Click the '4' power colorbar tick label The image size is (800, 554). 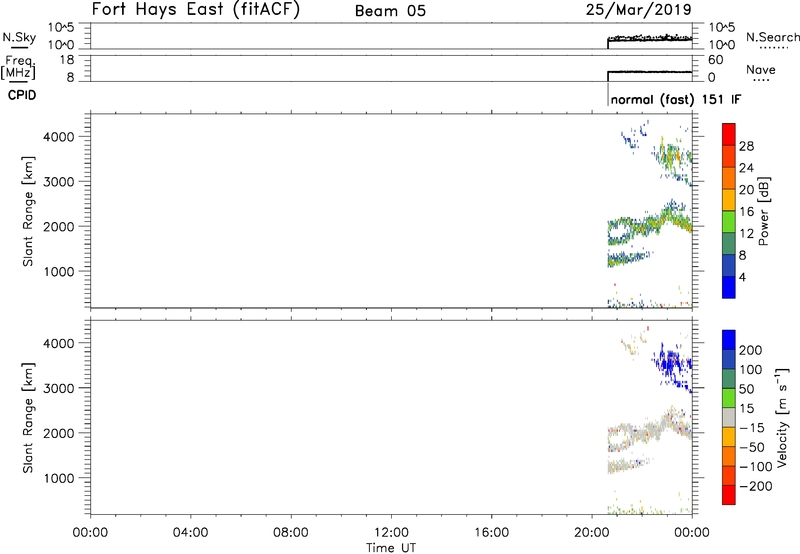pyautogui.click(x=743, y=277)
